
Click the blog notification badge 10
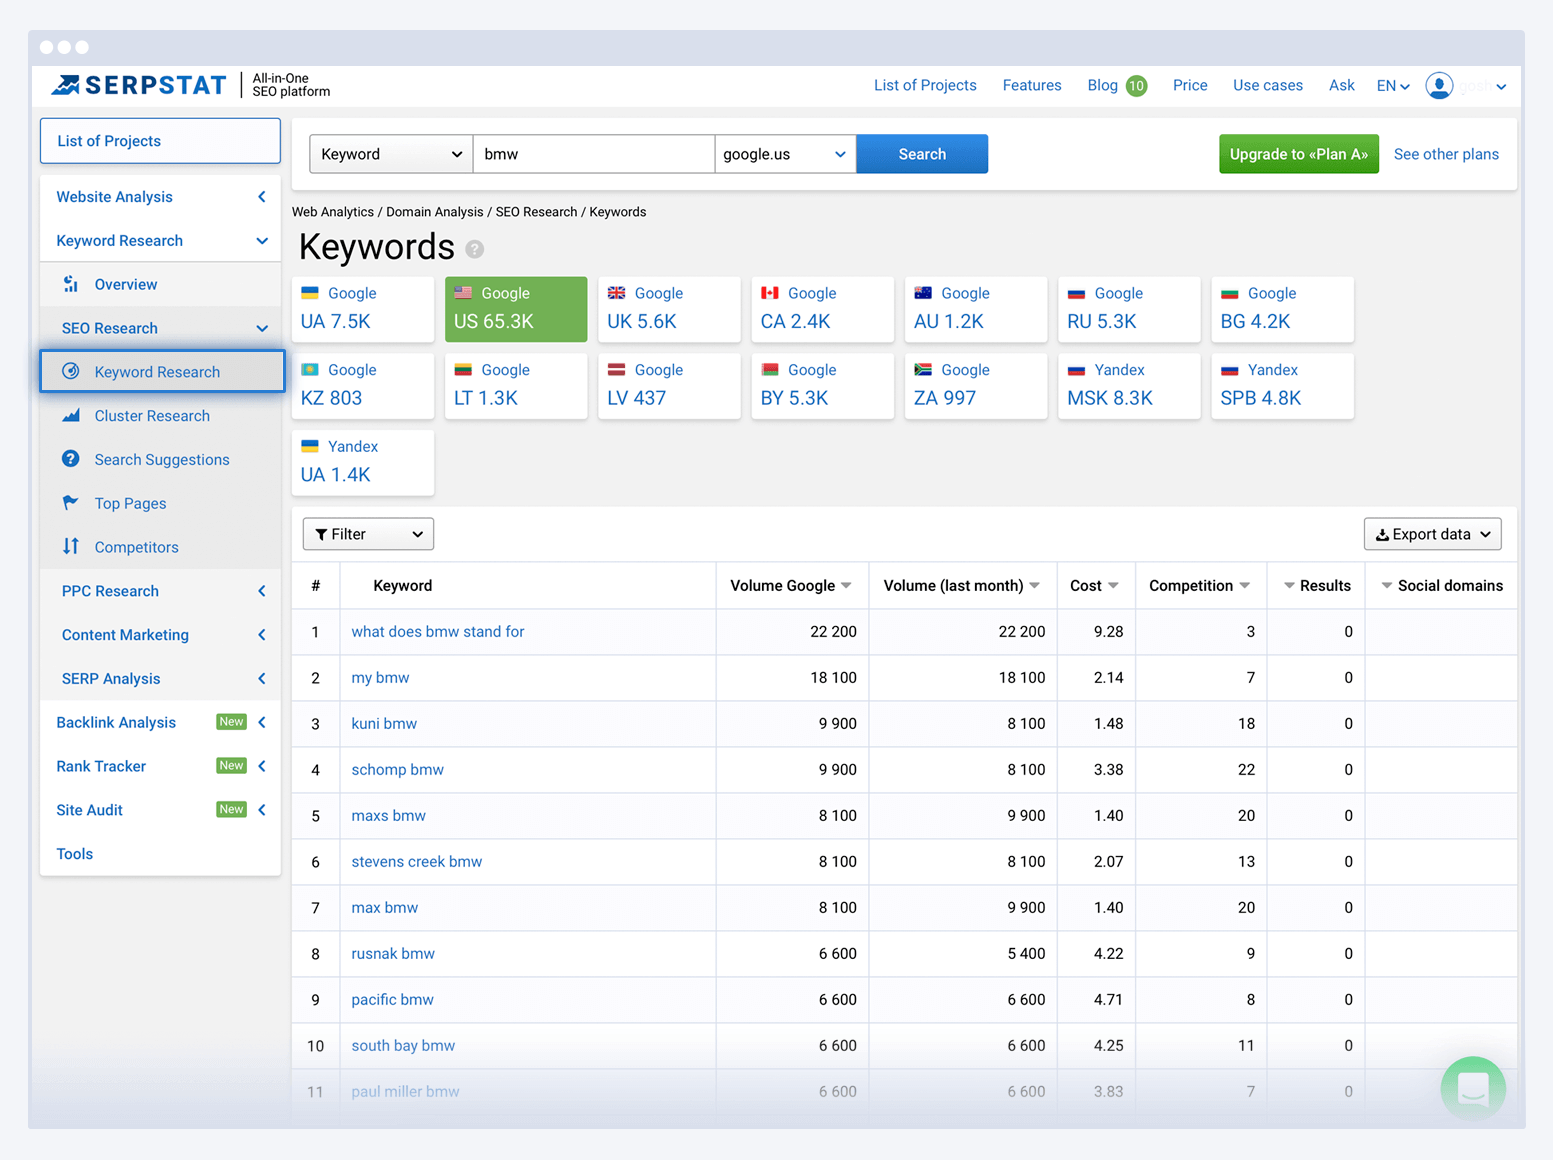(x=1136, y=86)
